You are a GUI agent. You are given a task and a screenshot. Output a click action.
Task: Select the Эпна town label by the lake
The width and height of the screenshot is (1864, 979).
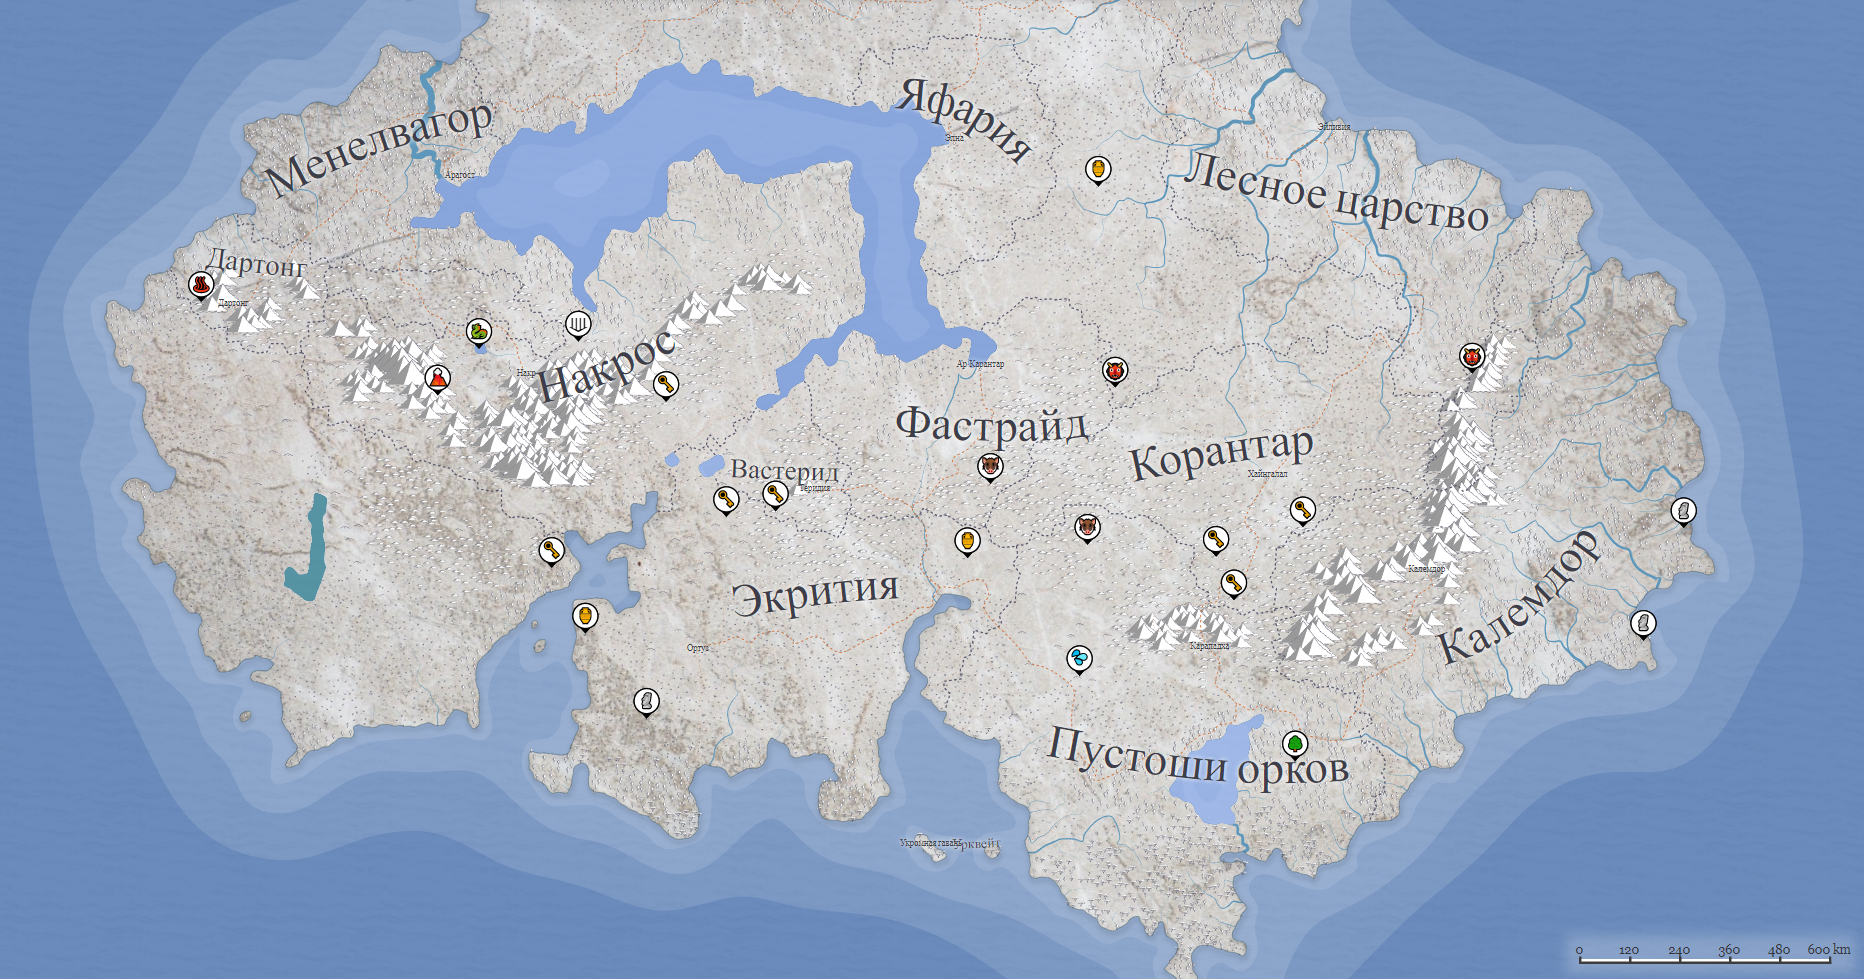coord(955,138)
